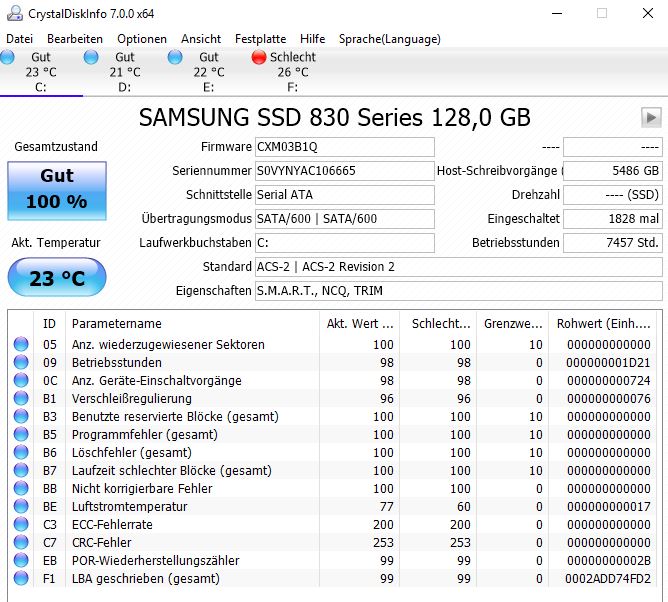
Task: Click status icon for row 09 Betriebsstunden
Action: pyautogui.click(x=21, y=362)
